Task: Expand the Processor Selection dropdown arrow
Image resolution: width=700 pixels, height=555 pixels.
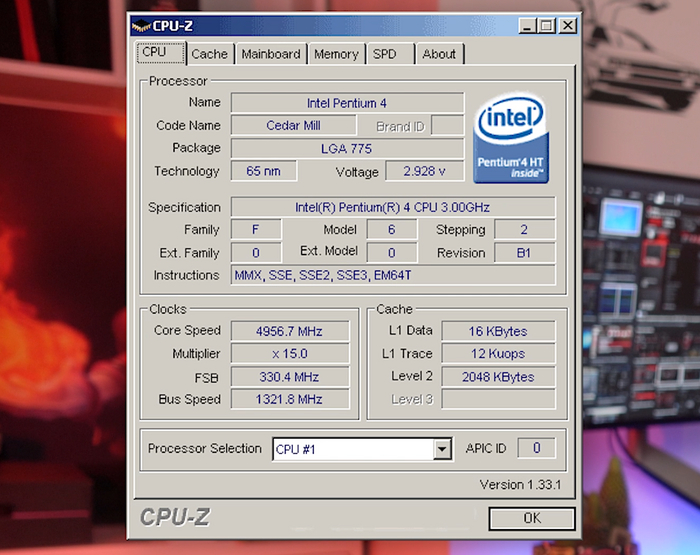Action: pyautogui.click(x=442, y=449)
